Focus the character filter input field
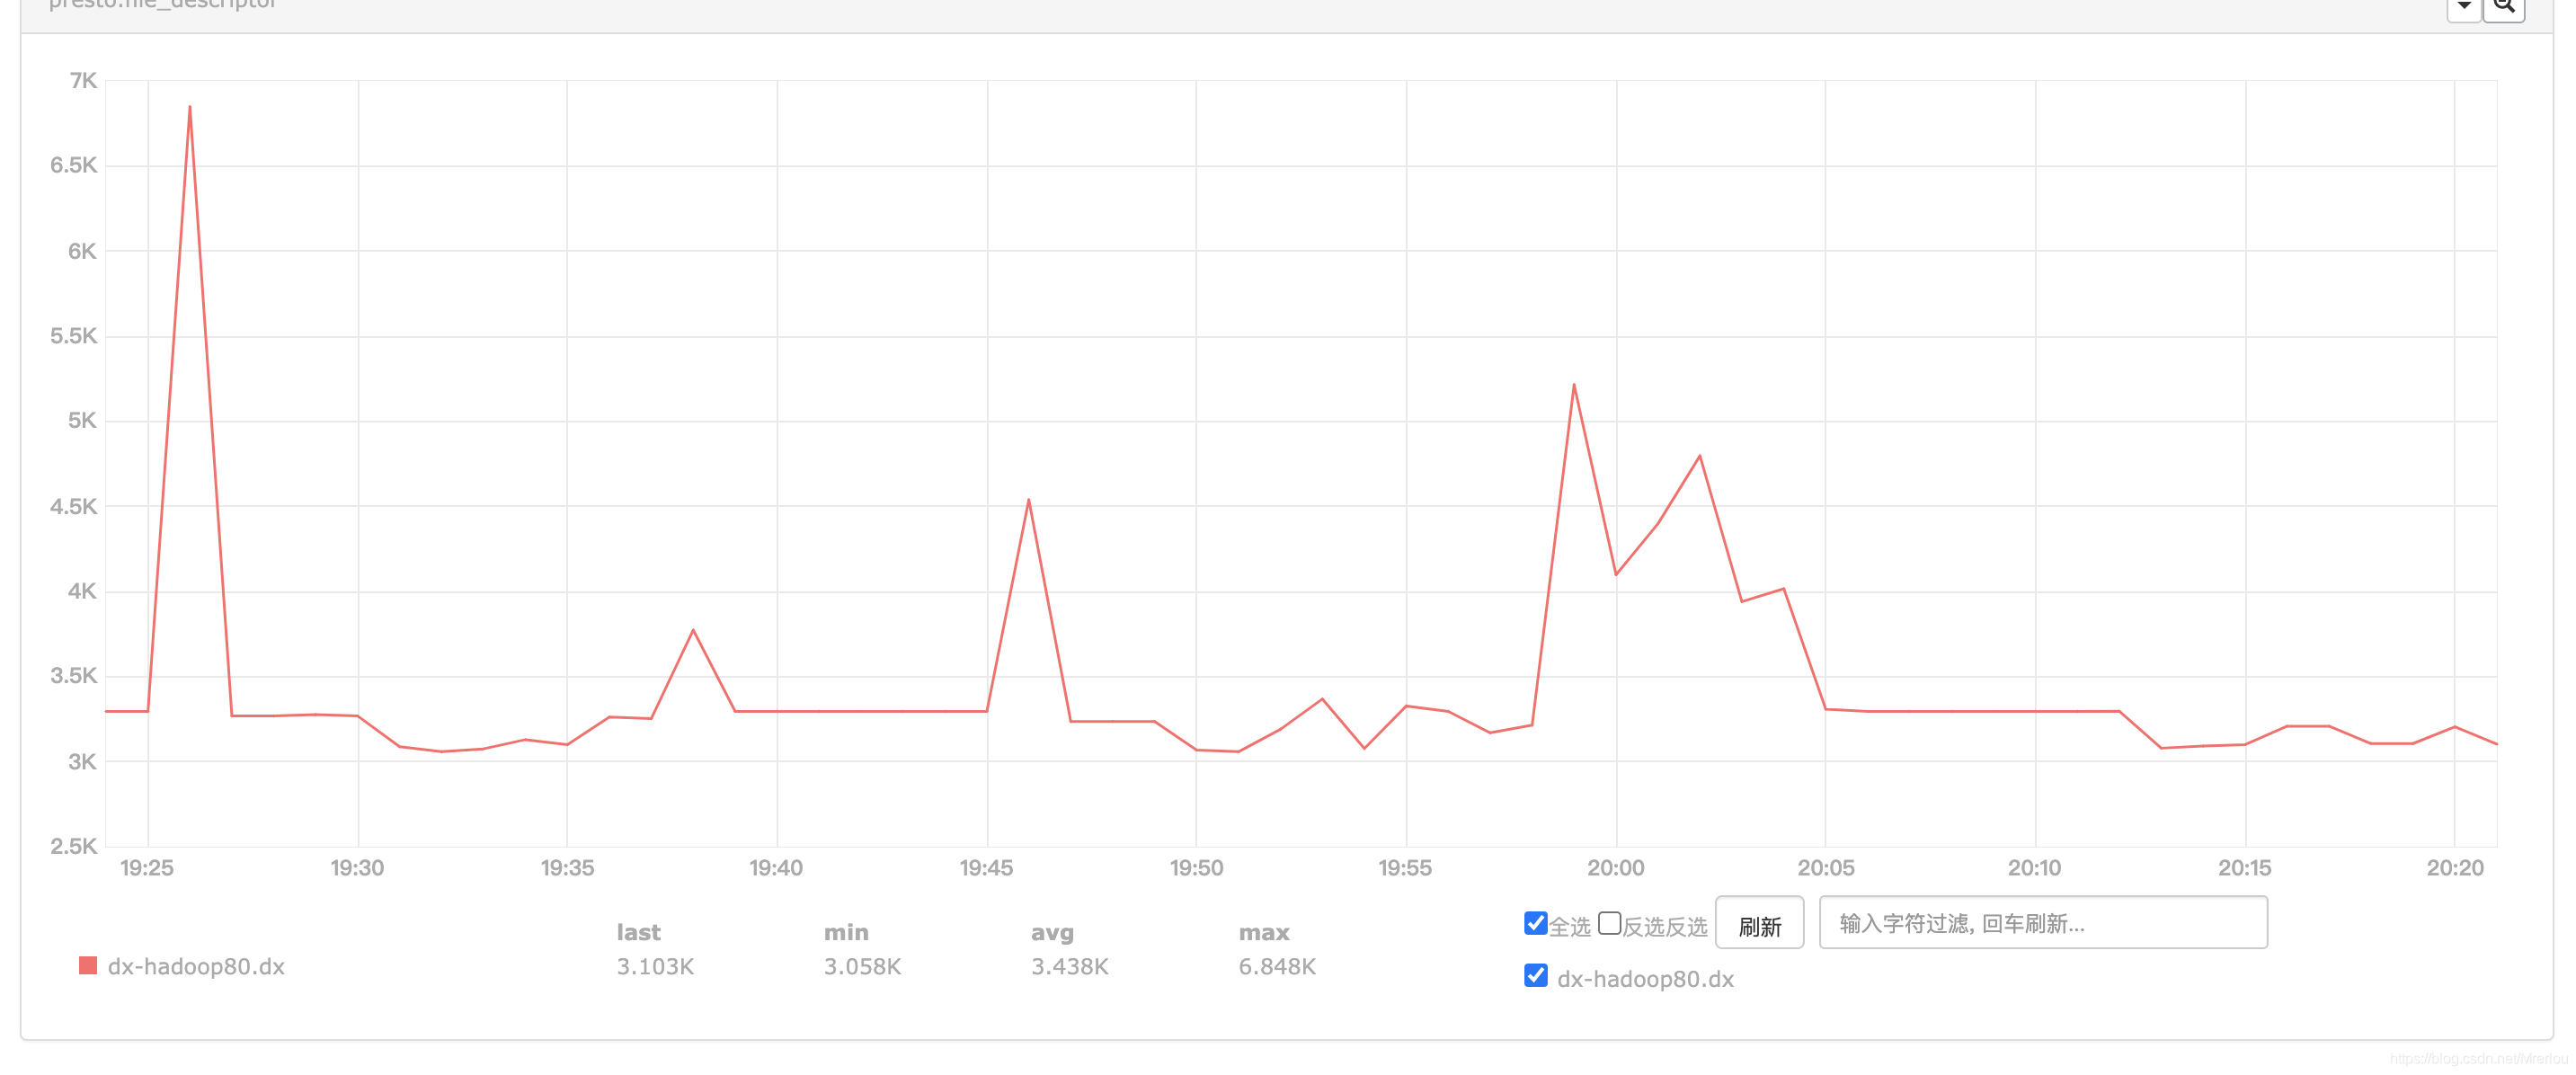 [2042, 923]
